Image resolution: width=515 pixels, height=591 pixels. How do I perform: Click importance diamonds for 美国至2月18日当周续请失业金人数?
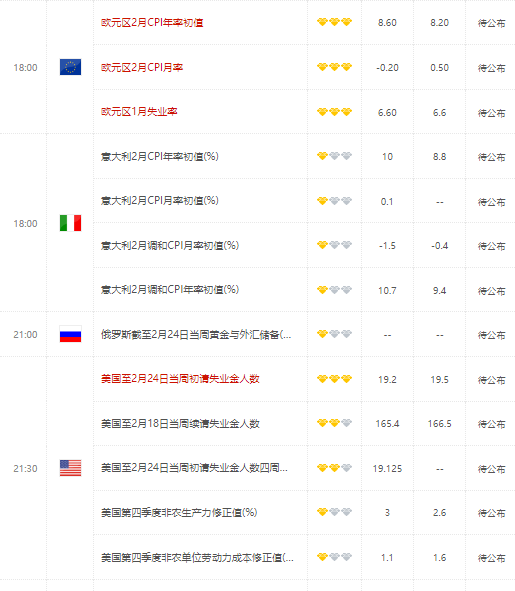click(x=334, y=423)
